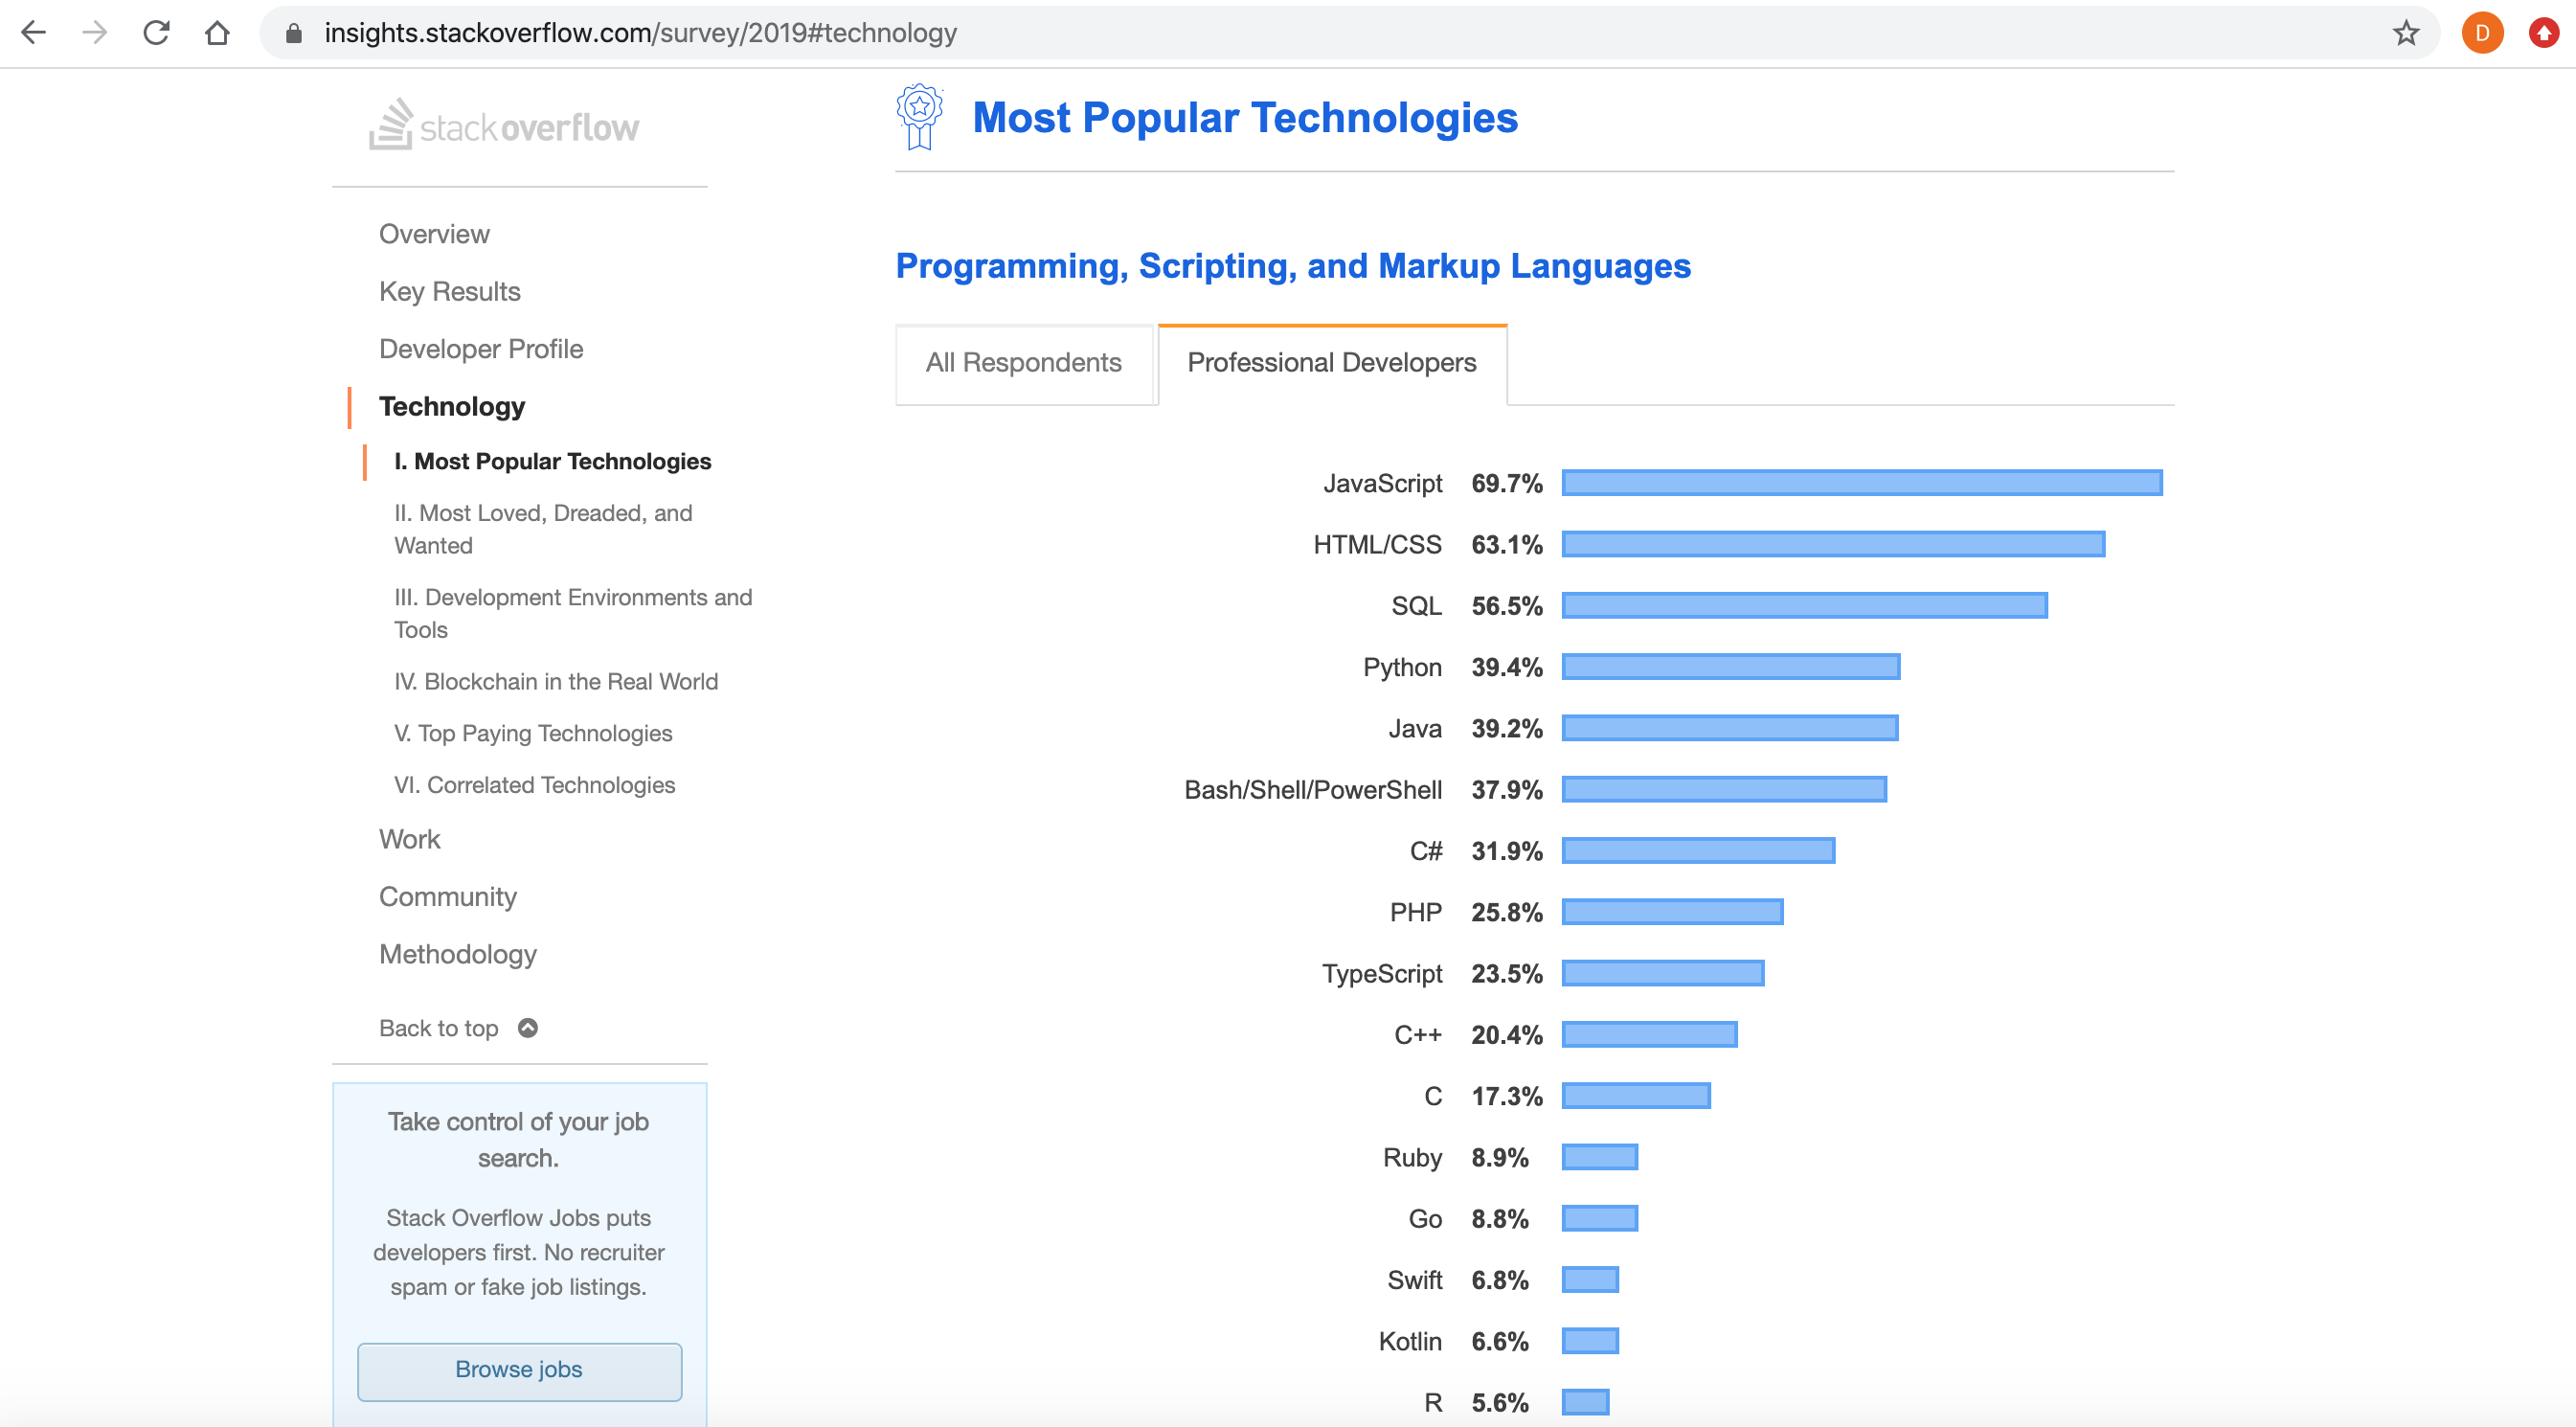Viewport: 2576px width, 1427px height.
Task: Select Professional Developers tab
Action: (1332, 362)
